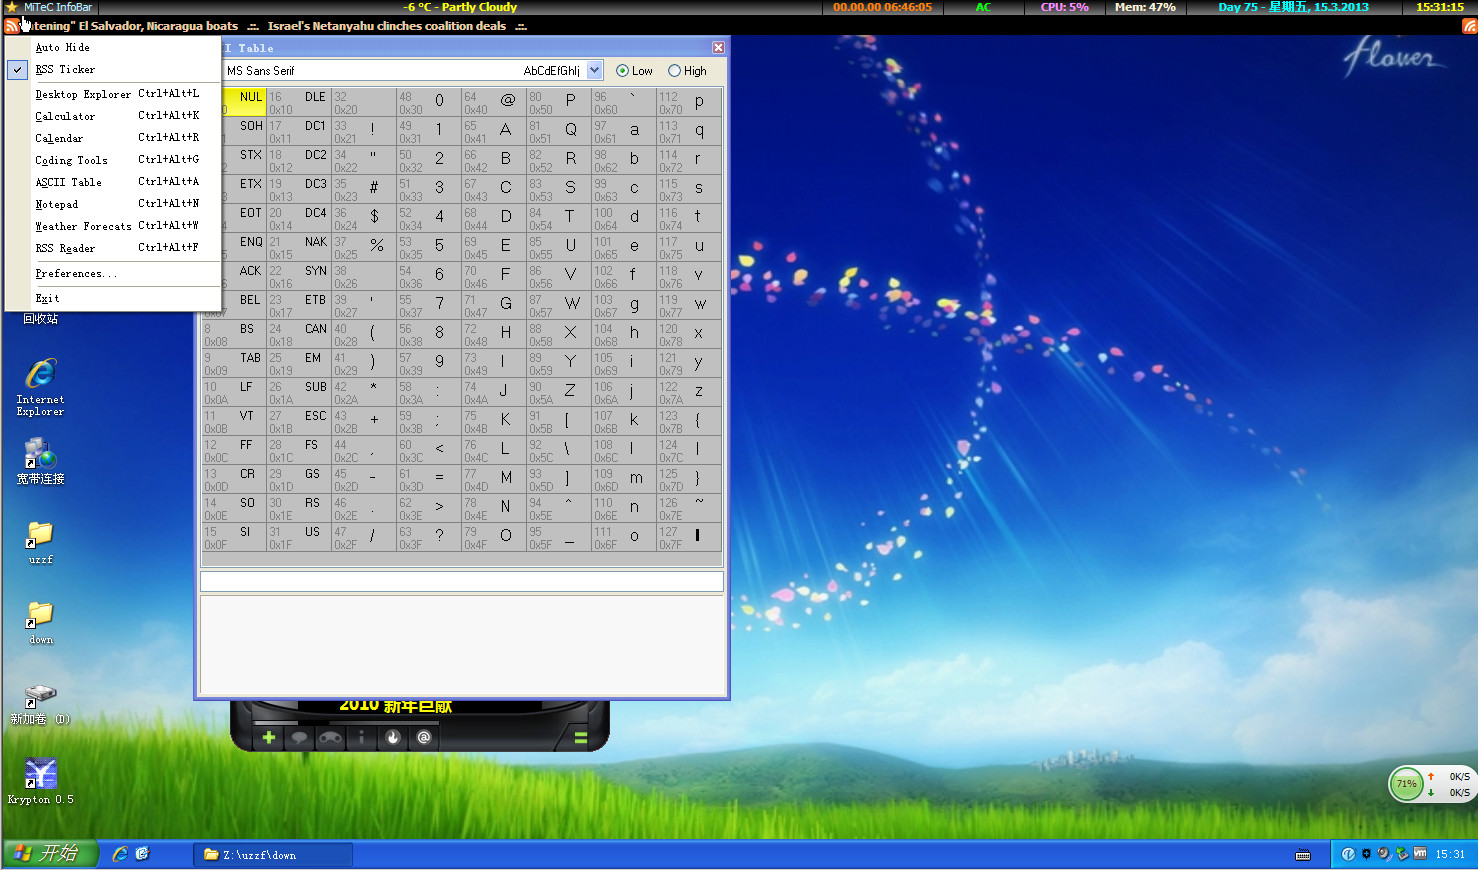Click the VMware 'vm' tray icon
This screenshot has height=870, width=1478.
click(1420, 854)
